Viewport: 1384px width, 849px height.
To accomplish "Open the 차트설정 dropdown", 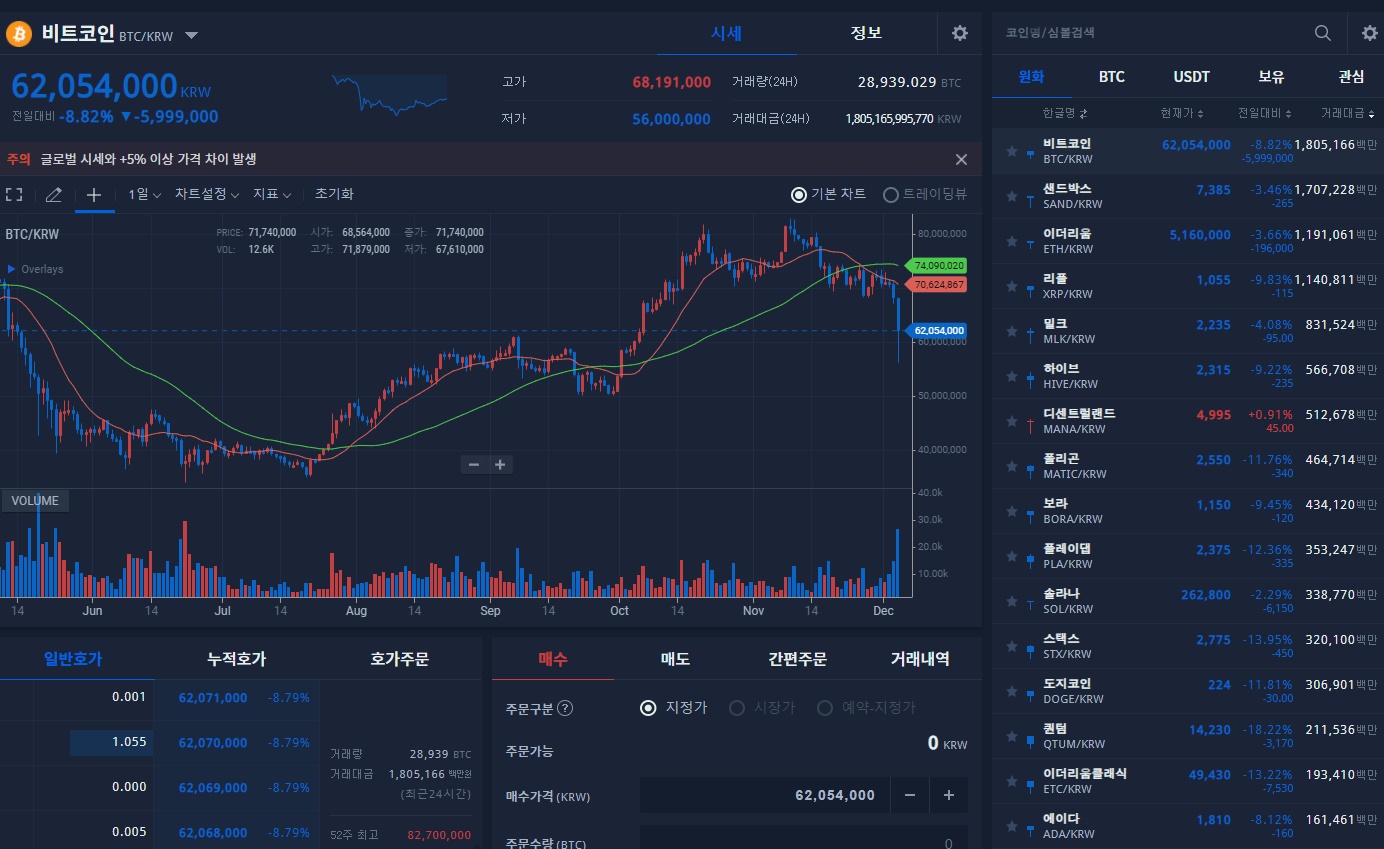I will tap(207, 194).
